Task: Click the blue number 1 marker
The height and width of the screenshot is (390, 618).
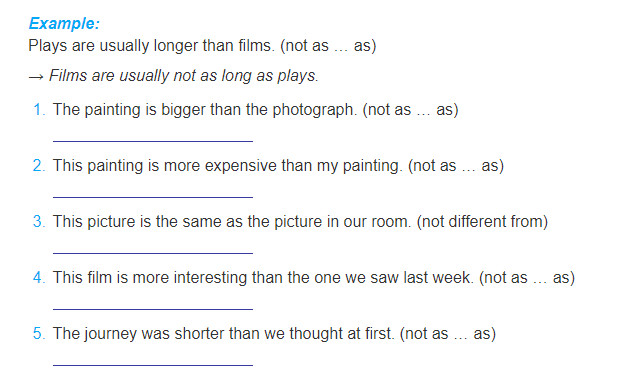Action: pos(39,110)
